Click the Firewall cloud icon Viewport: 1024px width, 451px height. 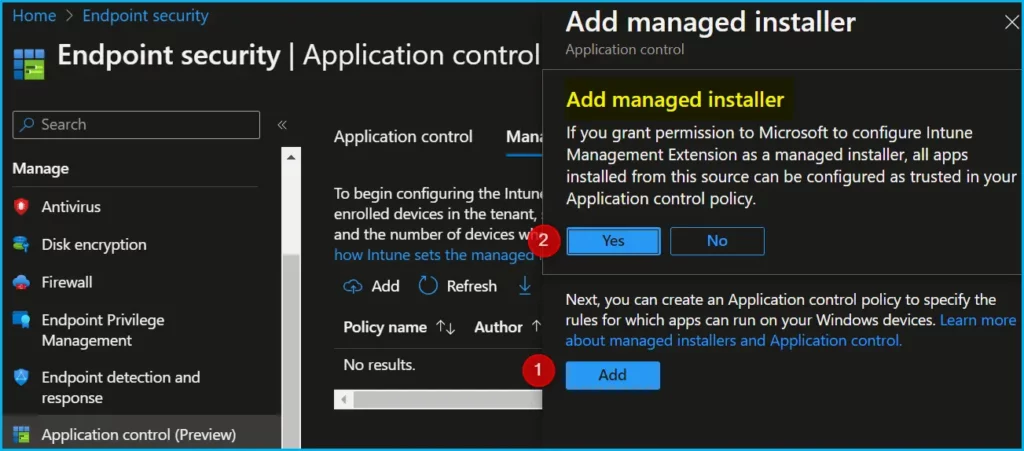click(22, 283)
